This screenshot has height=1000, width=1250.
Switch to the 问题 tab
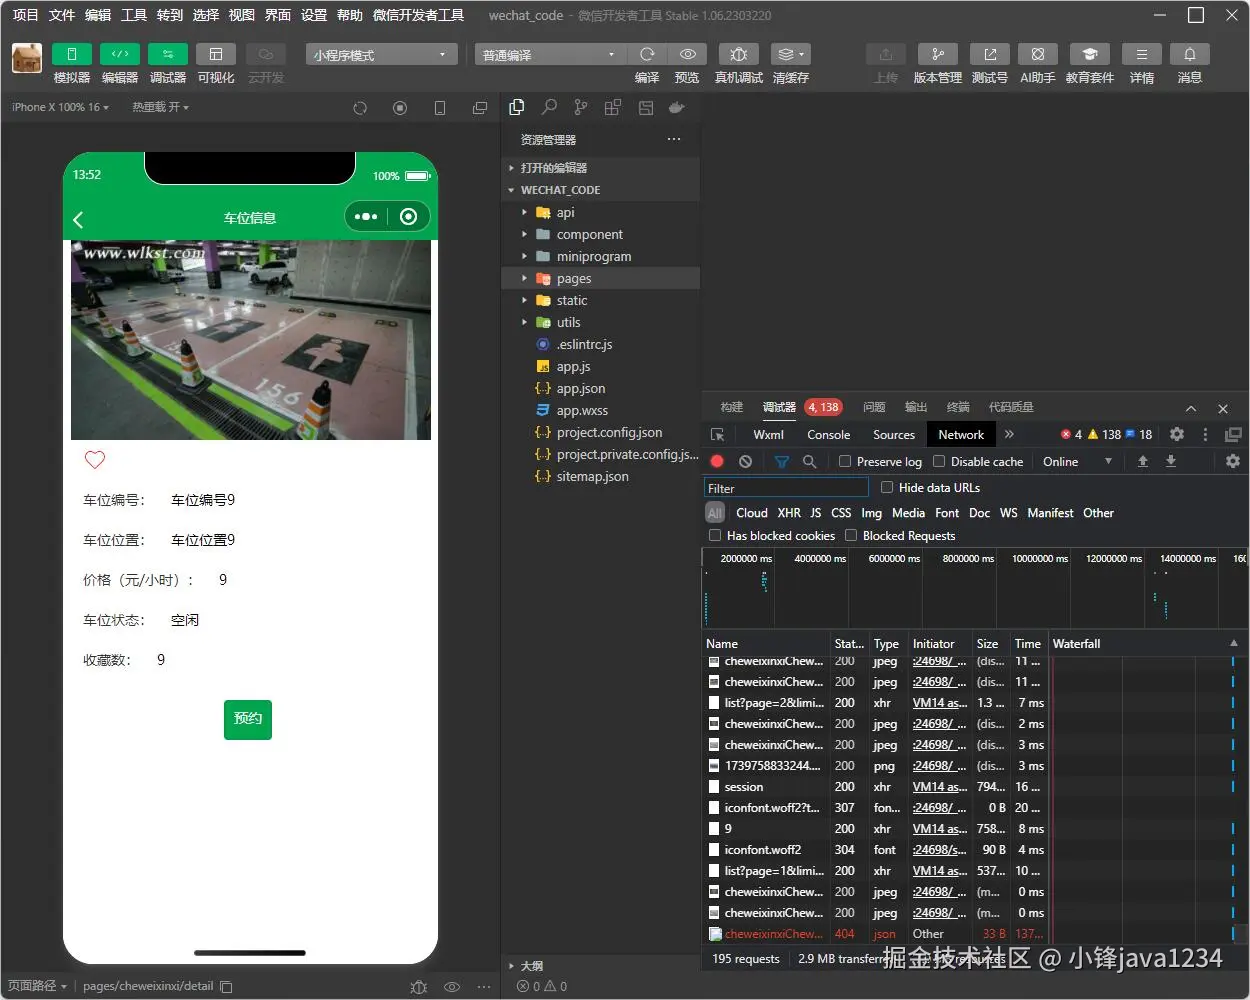[874, 407]
